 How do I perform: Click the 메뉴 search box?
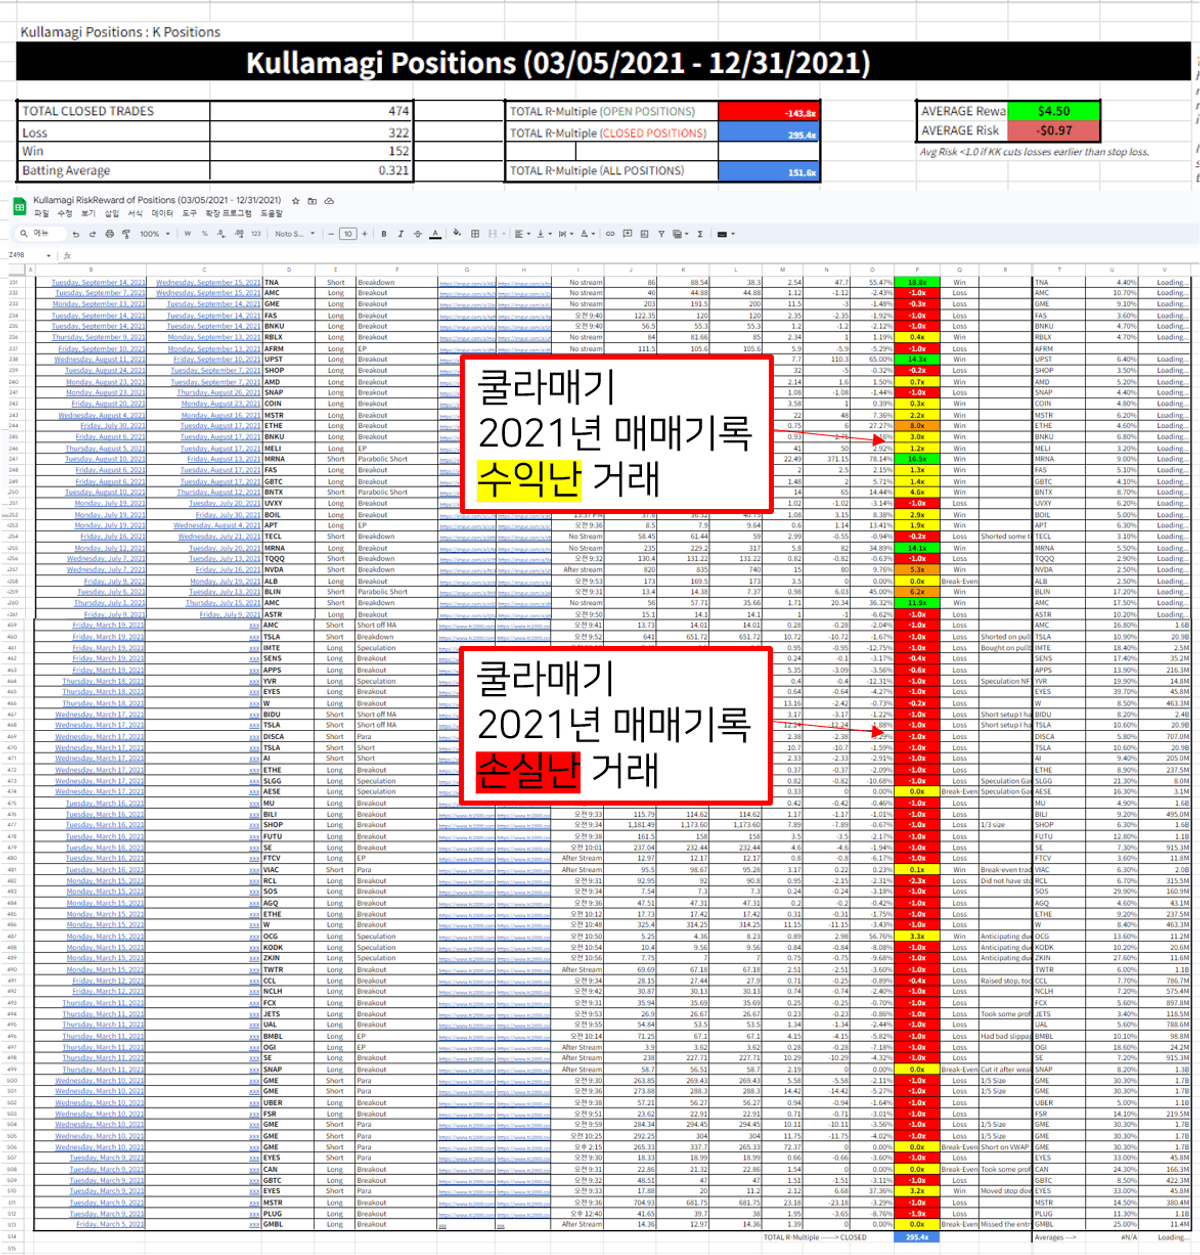[40, 234]
